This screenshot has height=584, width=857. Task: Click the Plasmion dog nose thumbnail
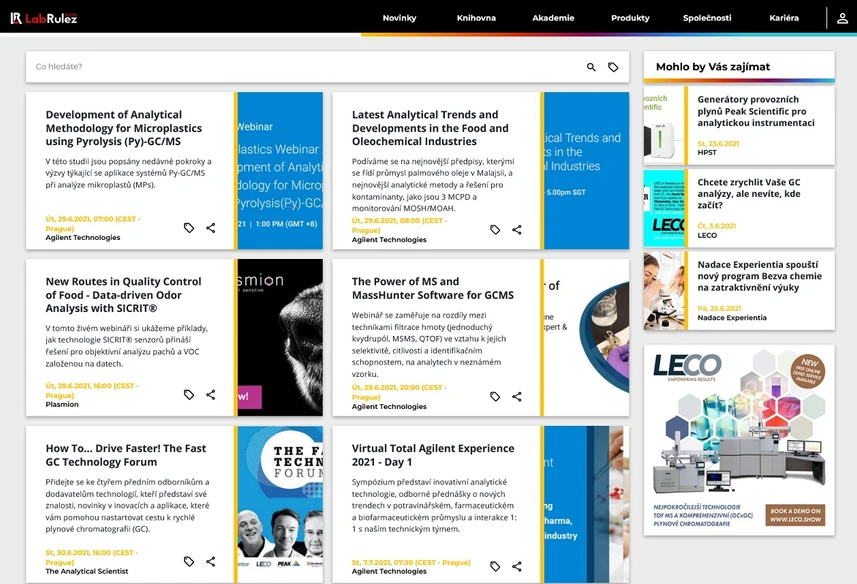tap(280, 337)
